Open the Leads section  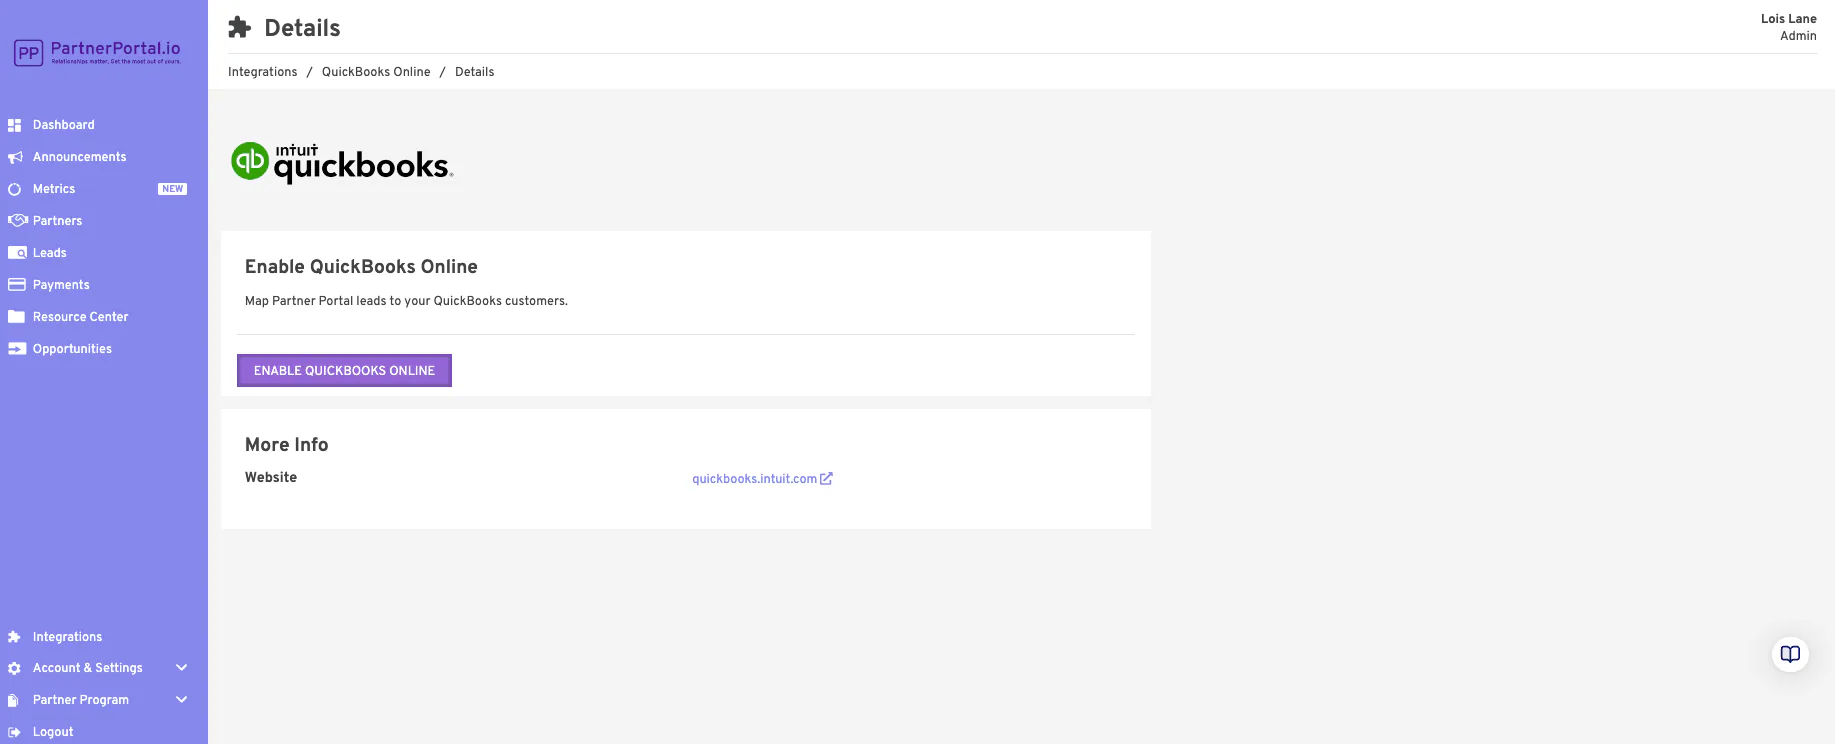tap(50, 253)
